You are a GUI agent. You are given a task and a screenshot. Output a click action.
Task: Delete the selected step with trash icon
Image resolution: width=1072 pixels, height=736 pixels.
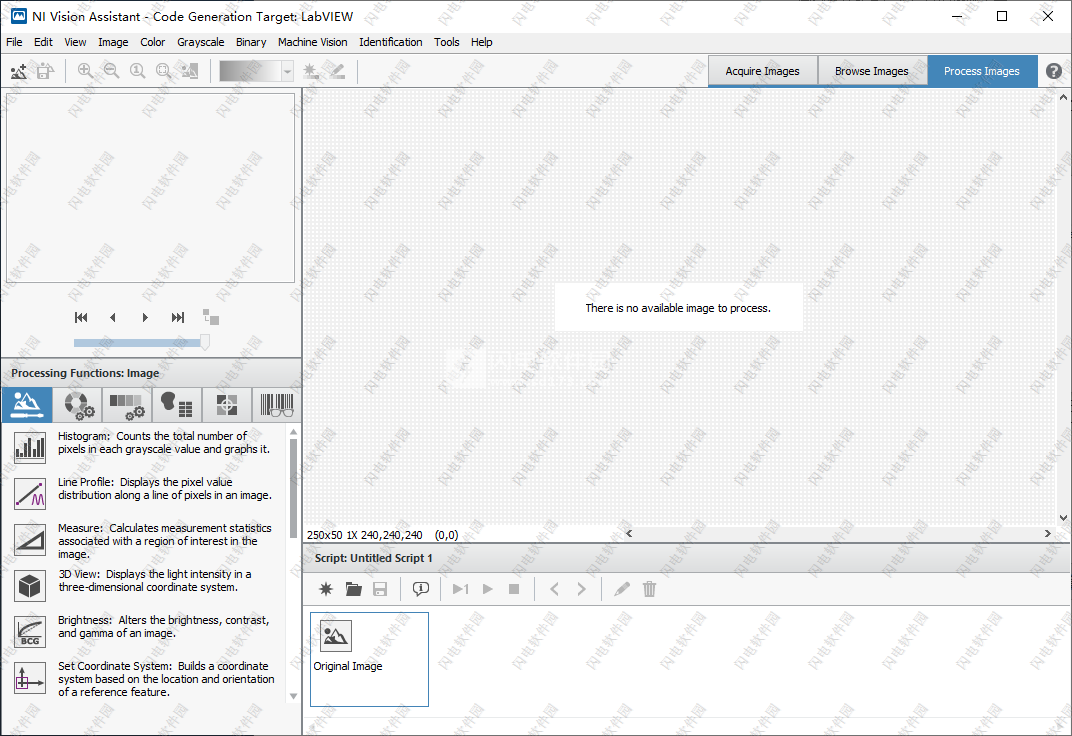point(649,589)
